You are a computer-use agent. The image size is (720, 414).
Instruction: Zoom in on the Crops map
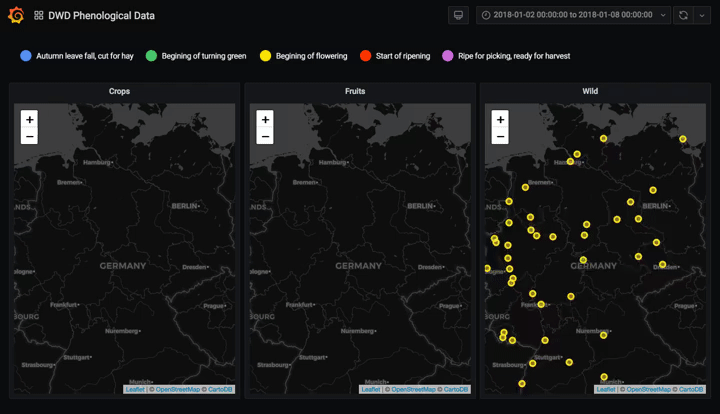pos(29,119)
